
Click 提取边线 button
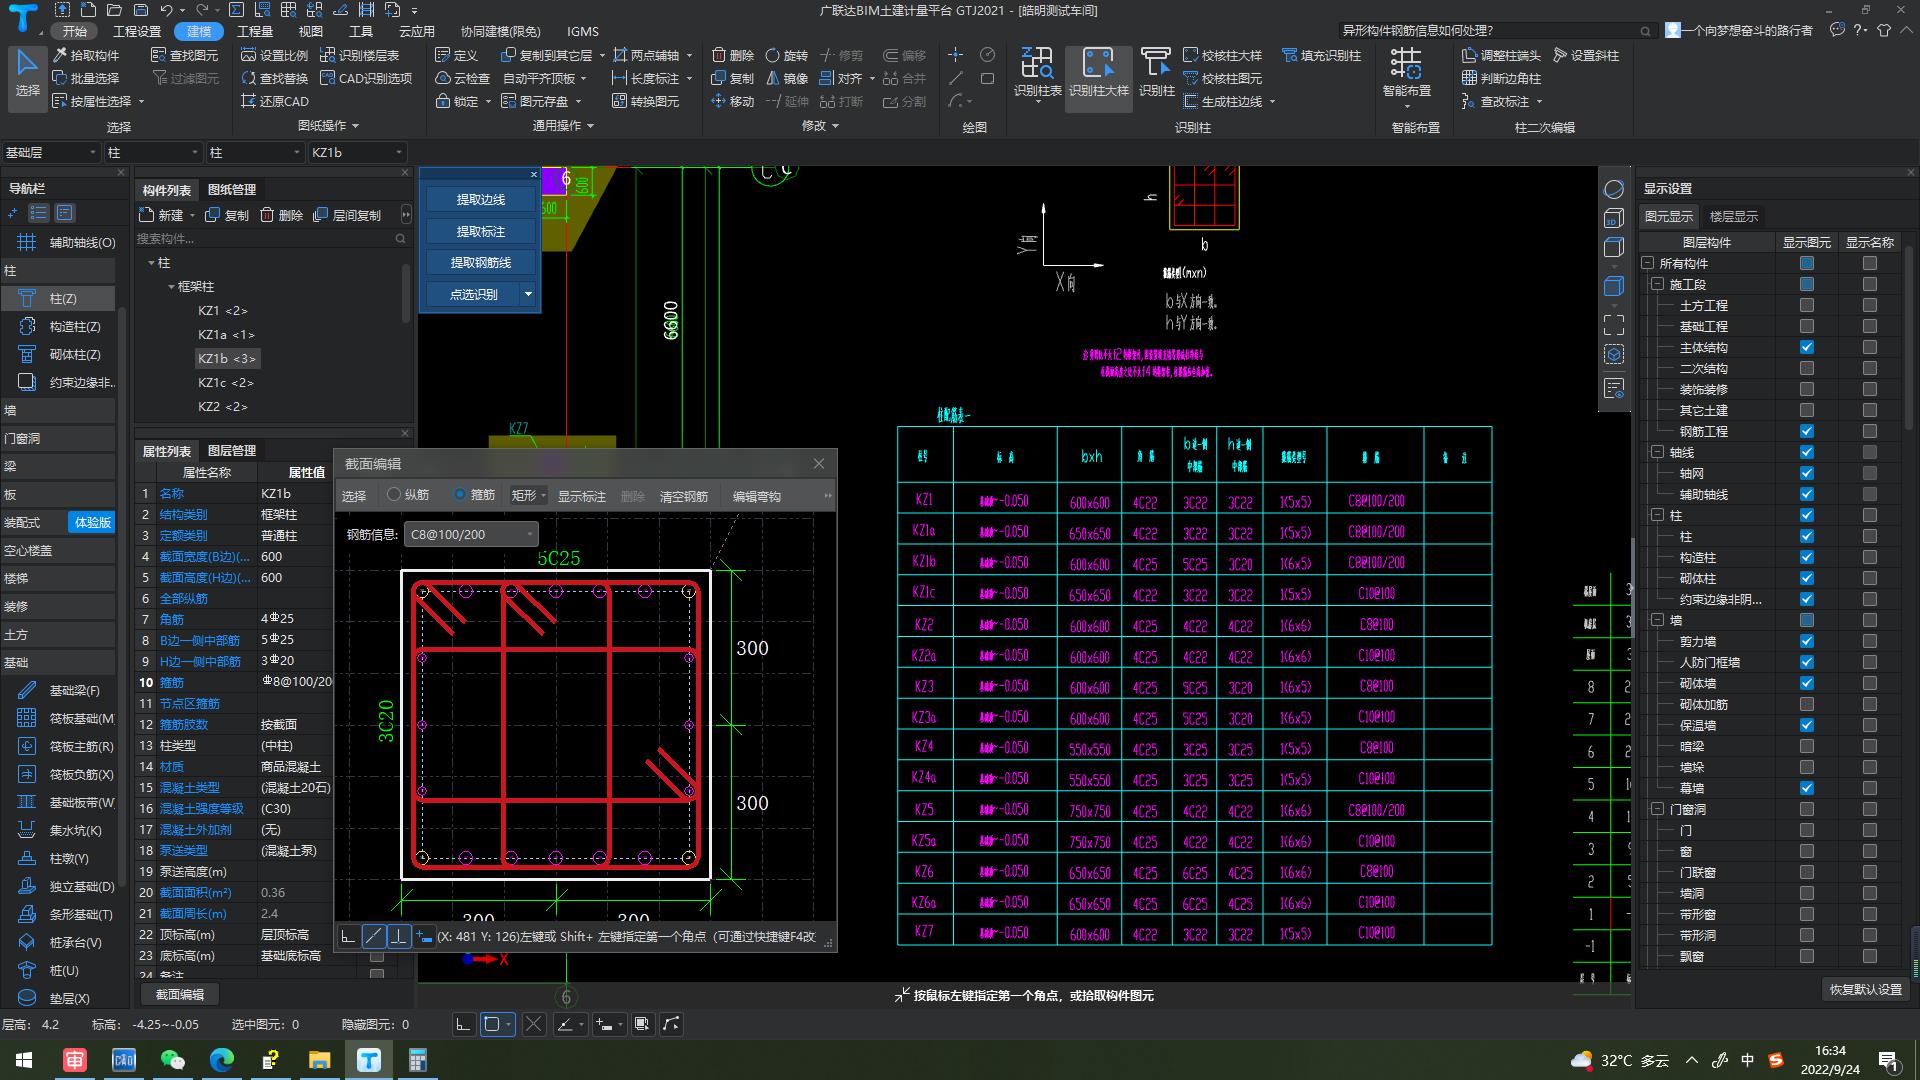(x=481, y=200)
